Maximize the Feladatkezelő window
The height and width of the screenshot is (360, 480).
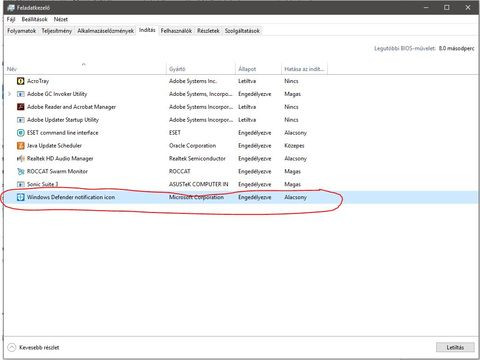[x=447, y=7]
